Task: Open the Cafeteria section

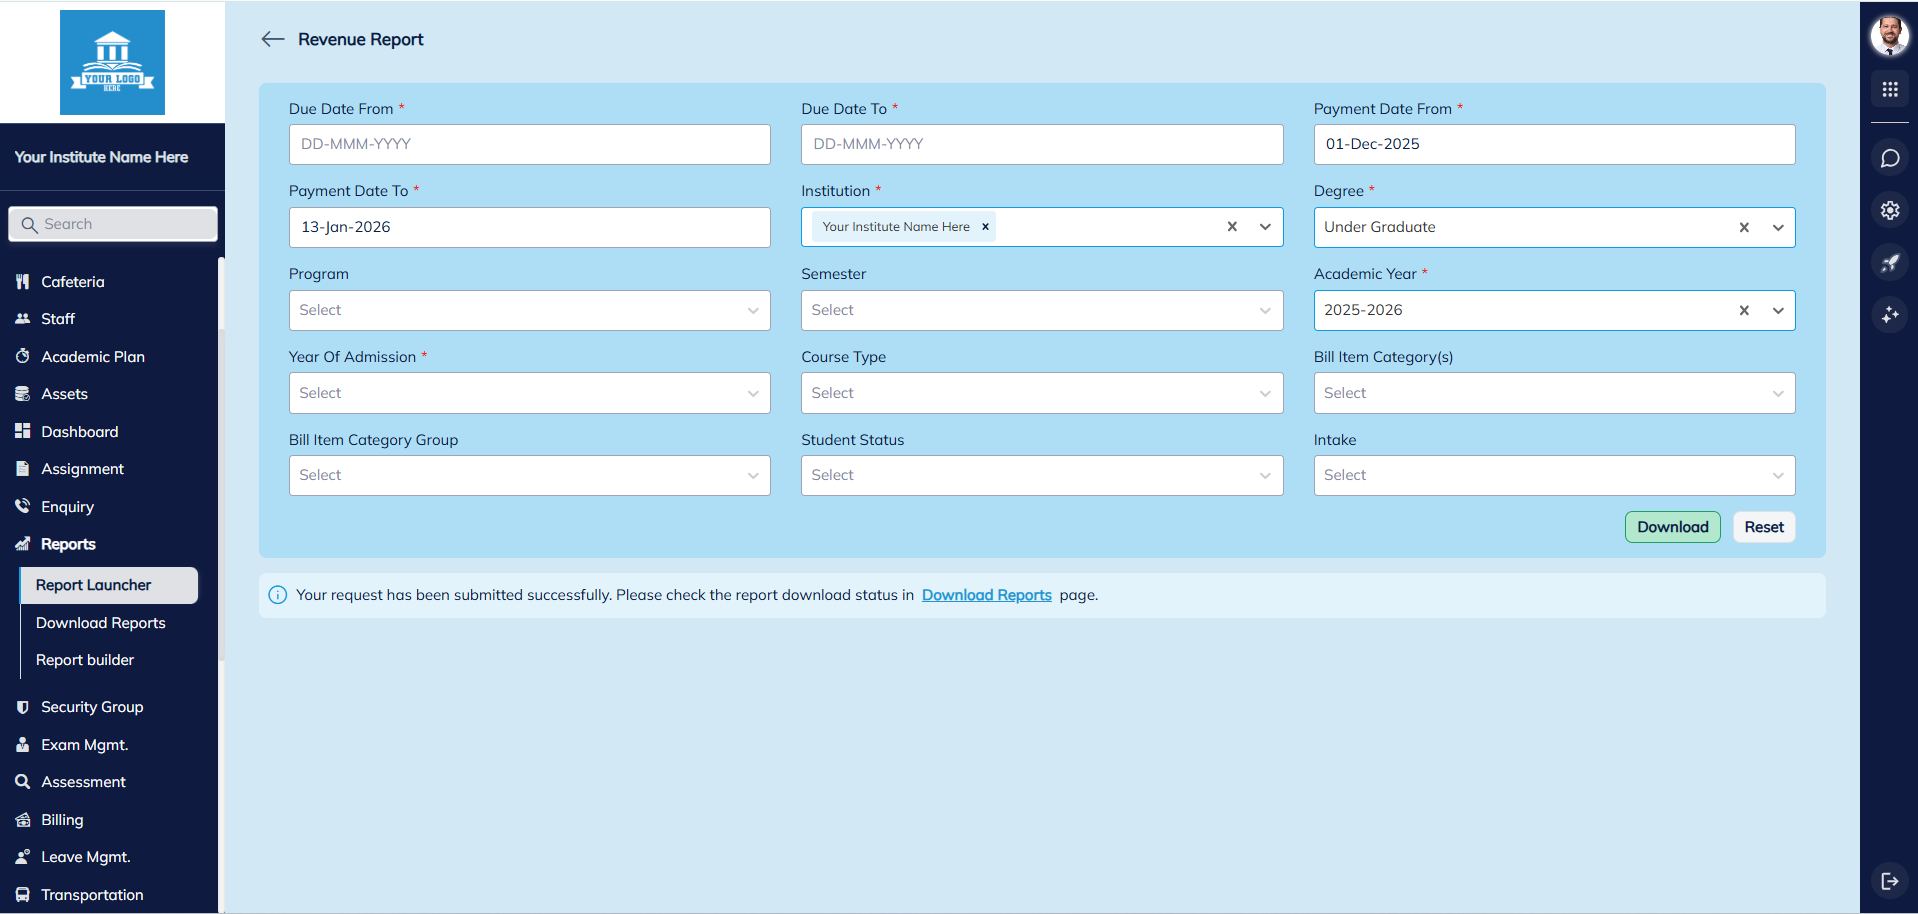Action: pos(71,281)
